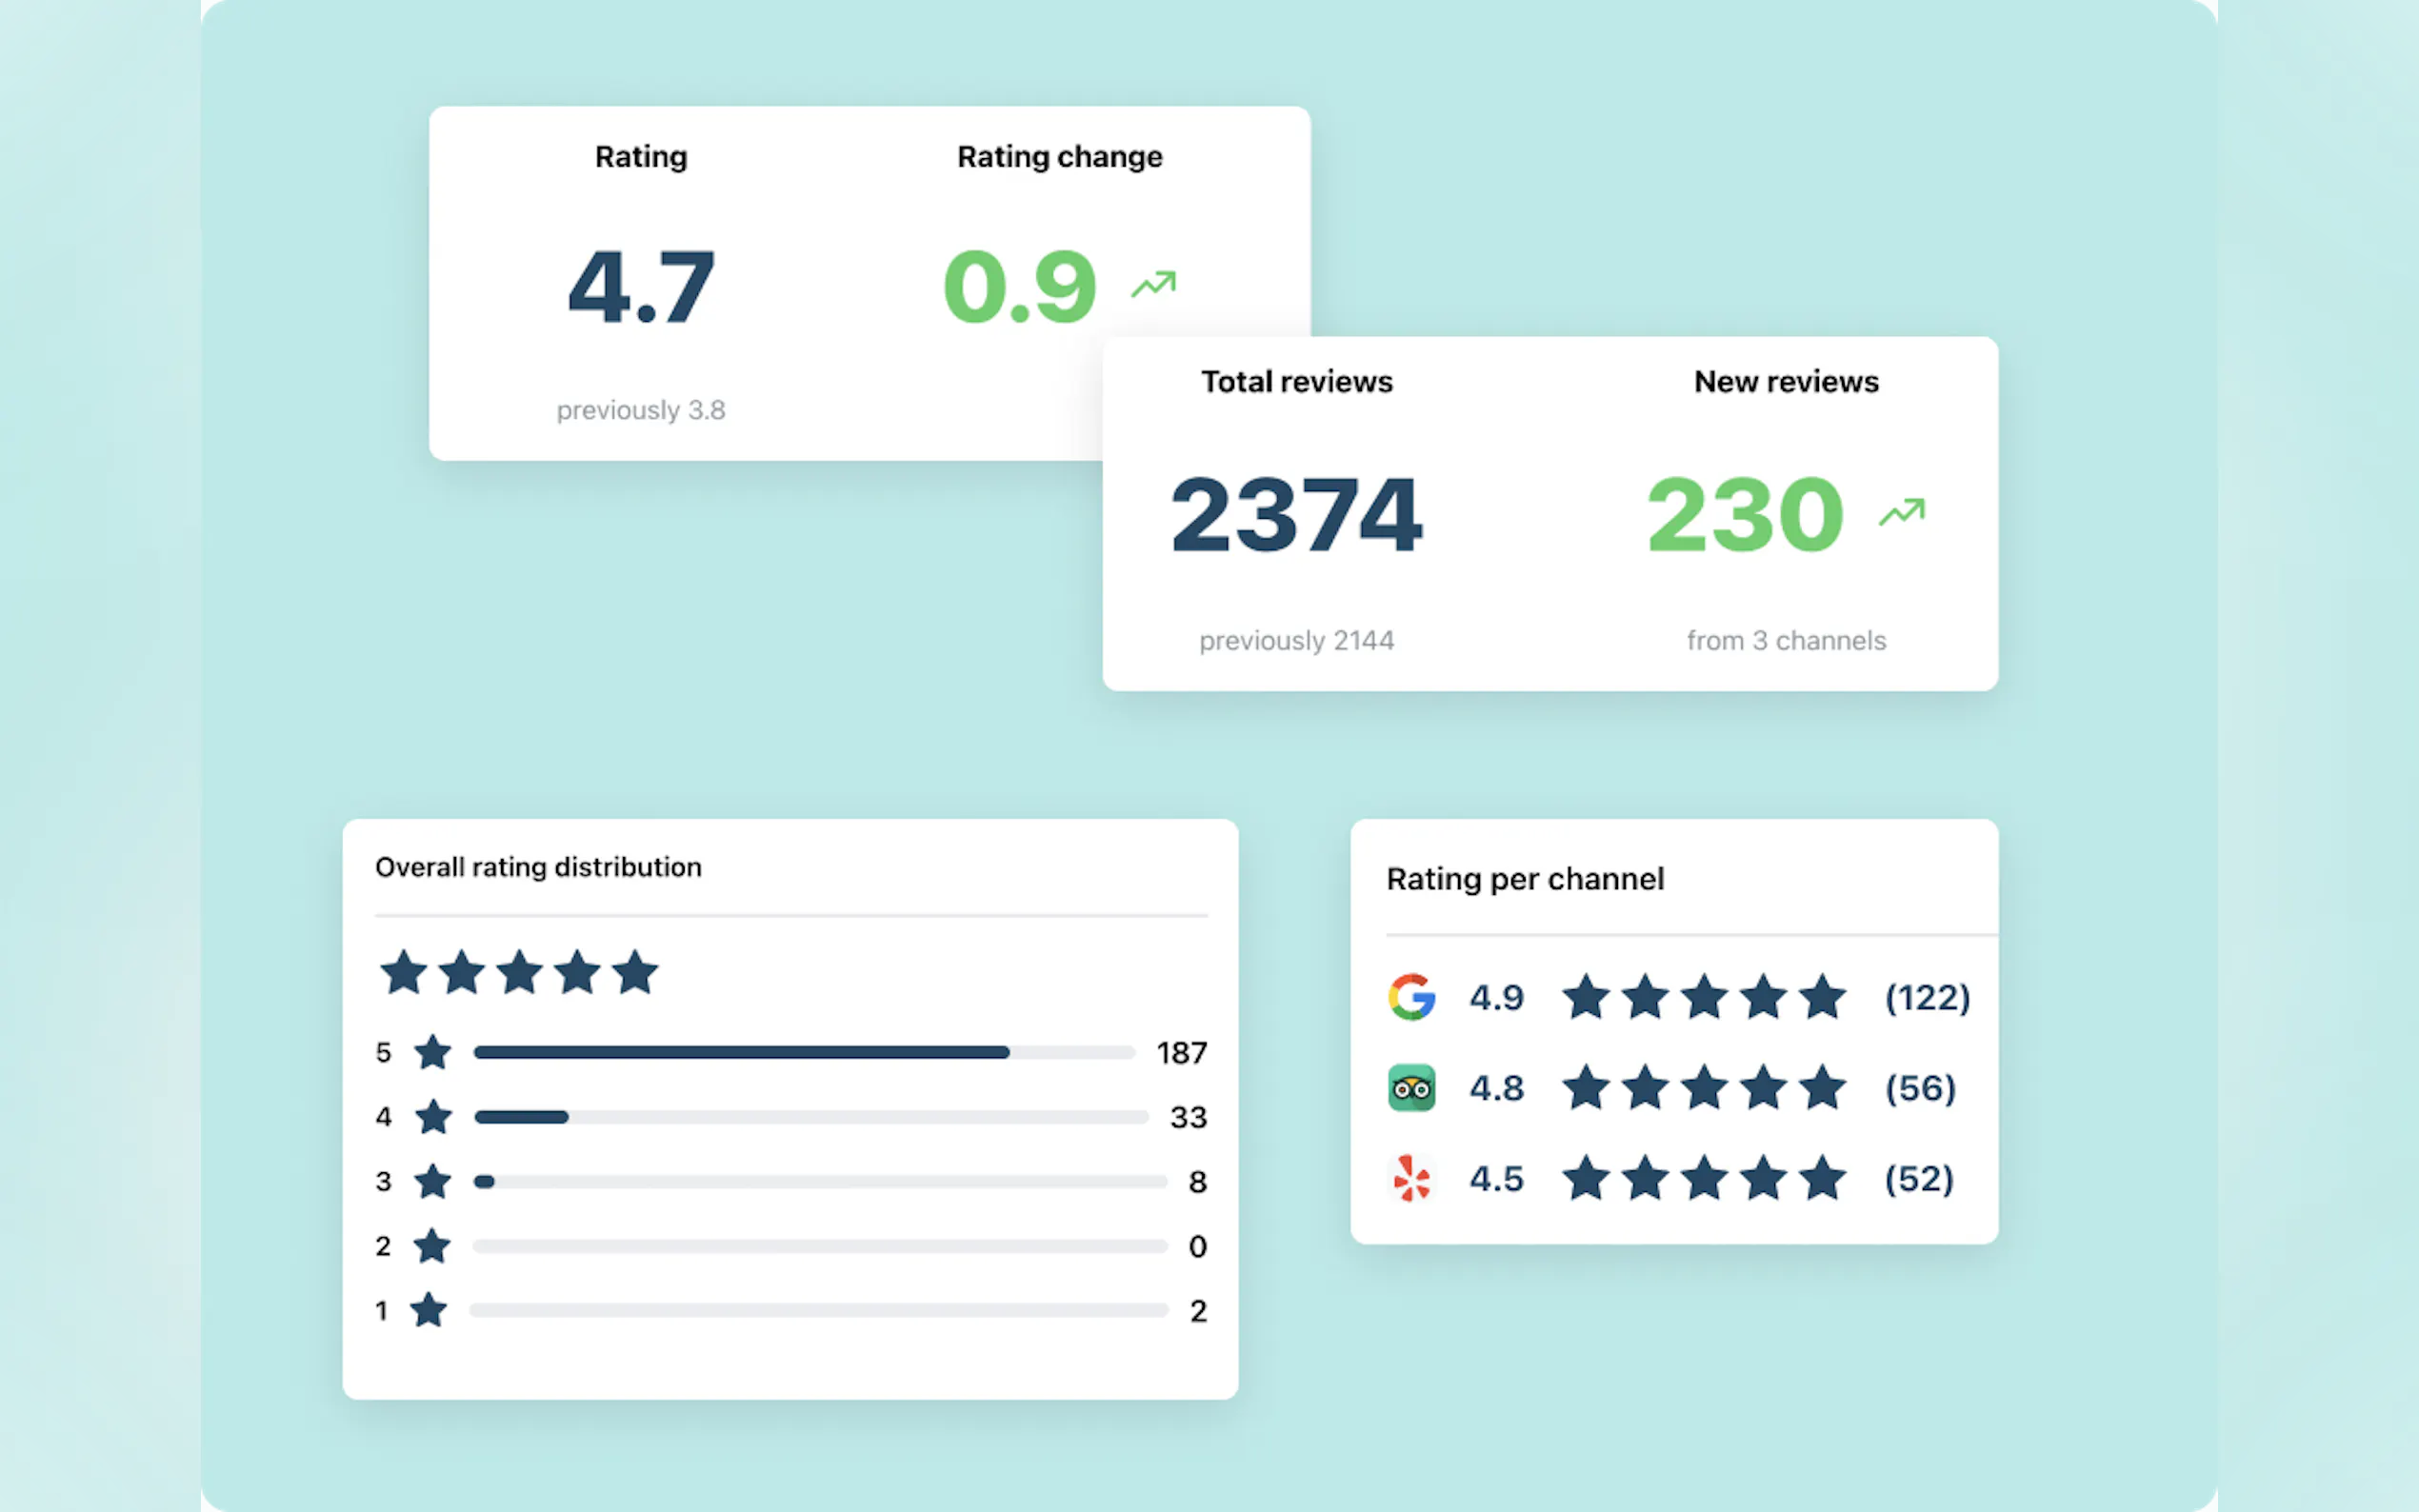Click the 4-star distribution progress bar
This screenshot has width=2419, height=1512.
[810, 1117]
